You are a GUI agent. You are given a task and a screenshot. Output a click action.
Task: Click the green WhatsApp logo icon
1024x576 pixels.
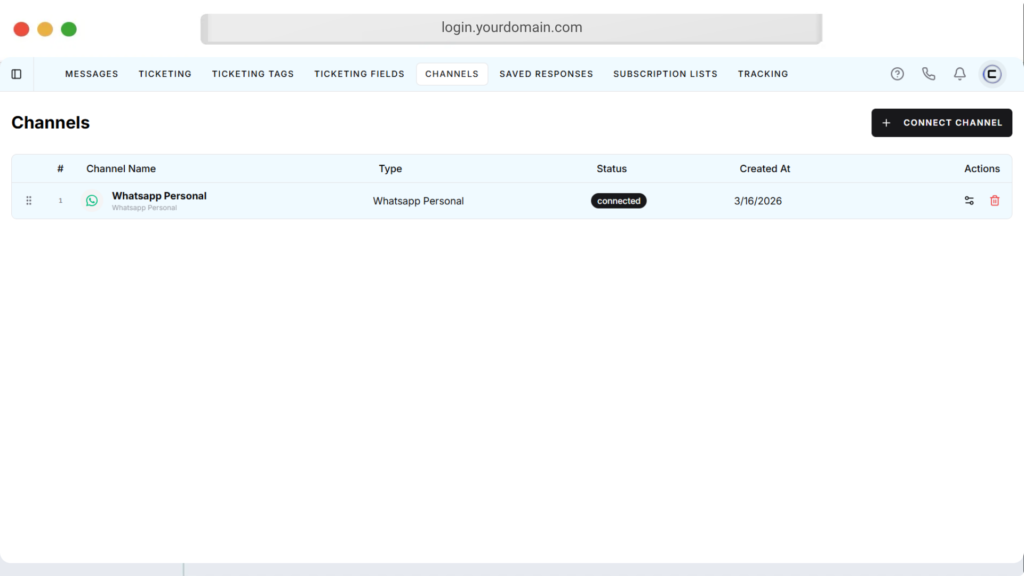(x=92, y=201)
